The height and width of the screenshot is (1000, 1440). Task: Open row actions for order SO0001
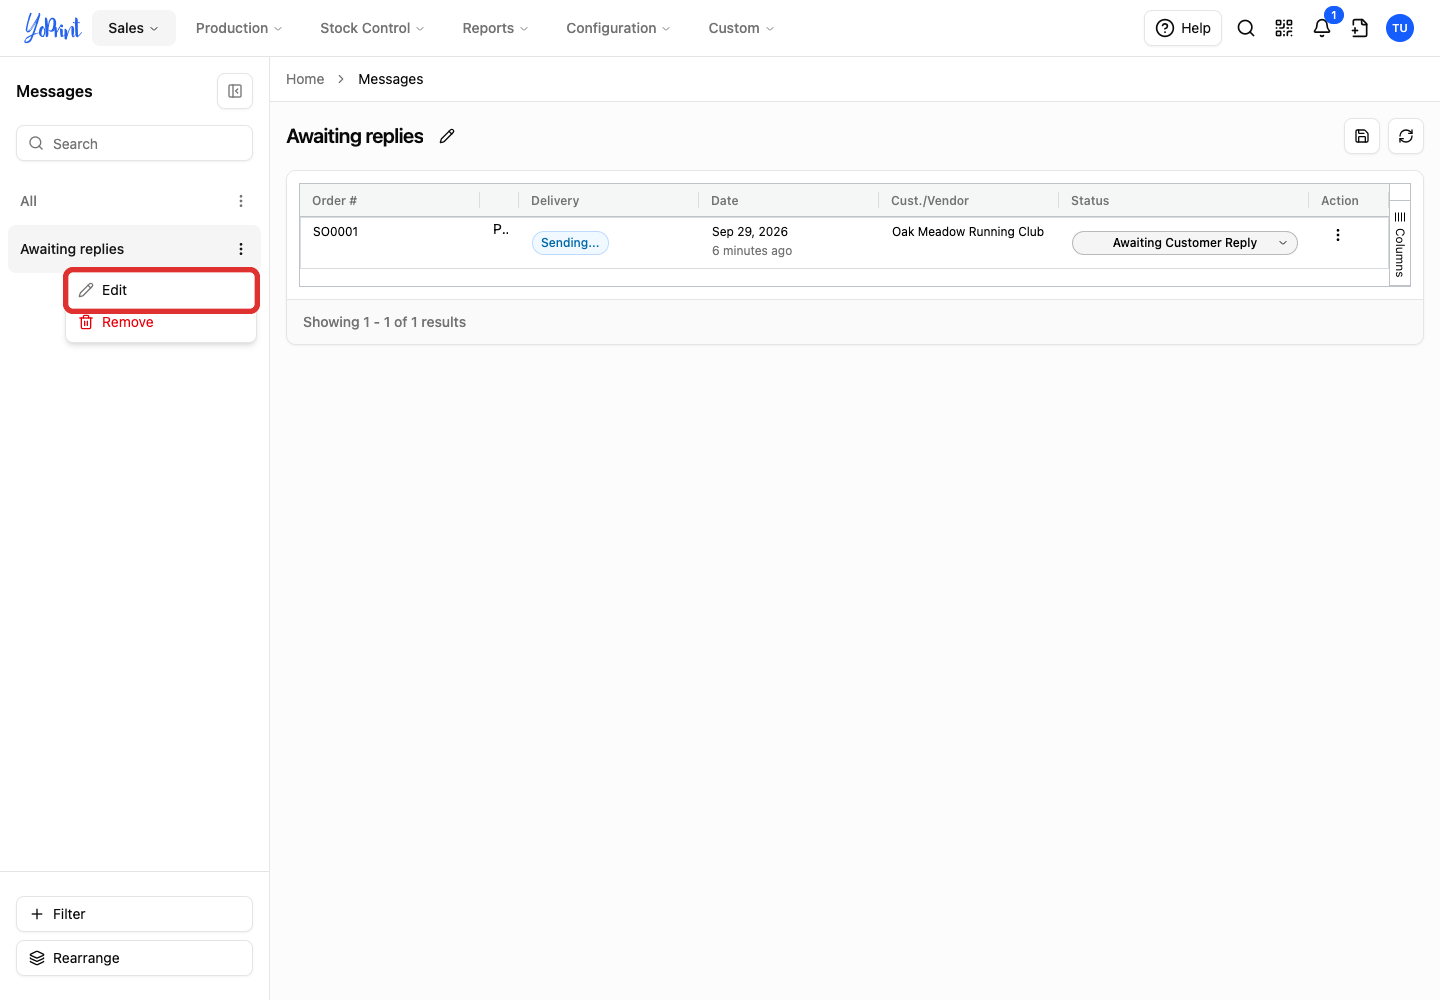[1338, 235]
